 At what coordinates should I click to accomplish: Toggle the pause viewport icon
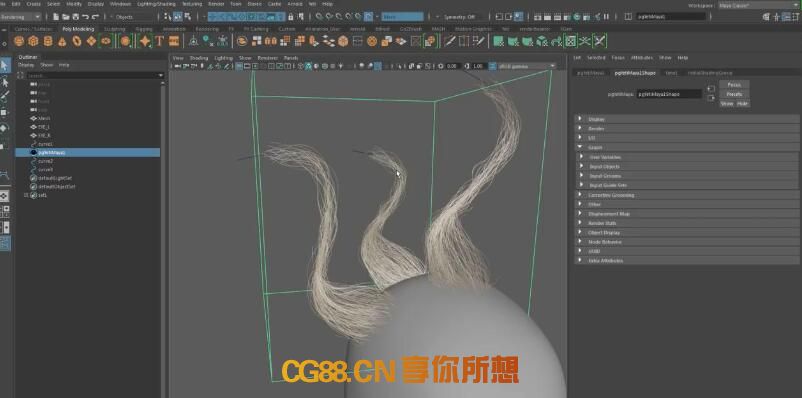click(x=607, y=17)
